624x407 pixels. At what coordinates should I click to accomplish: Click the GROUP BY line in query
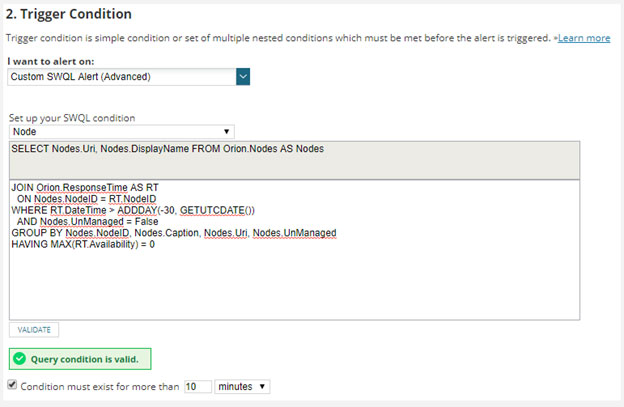coord(174,233)
